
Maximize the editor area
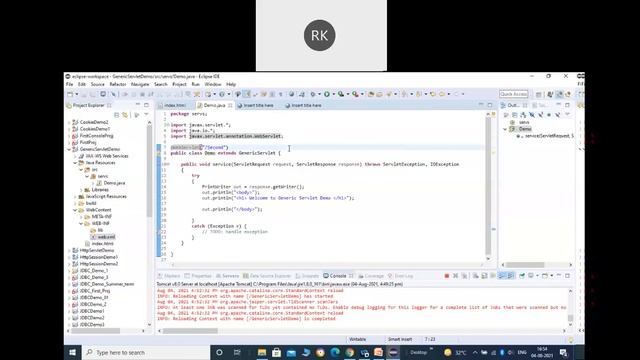[490, 105]
